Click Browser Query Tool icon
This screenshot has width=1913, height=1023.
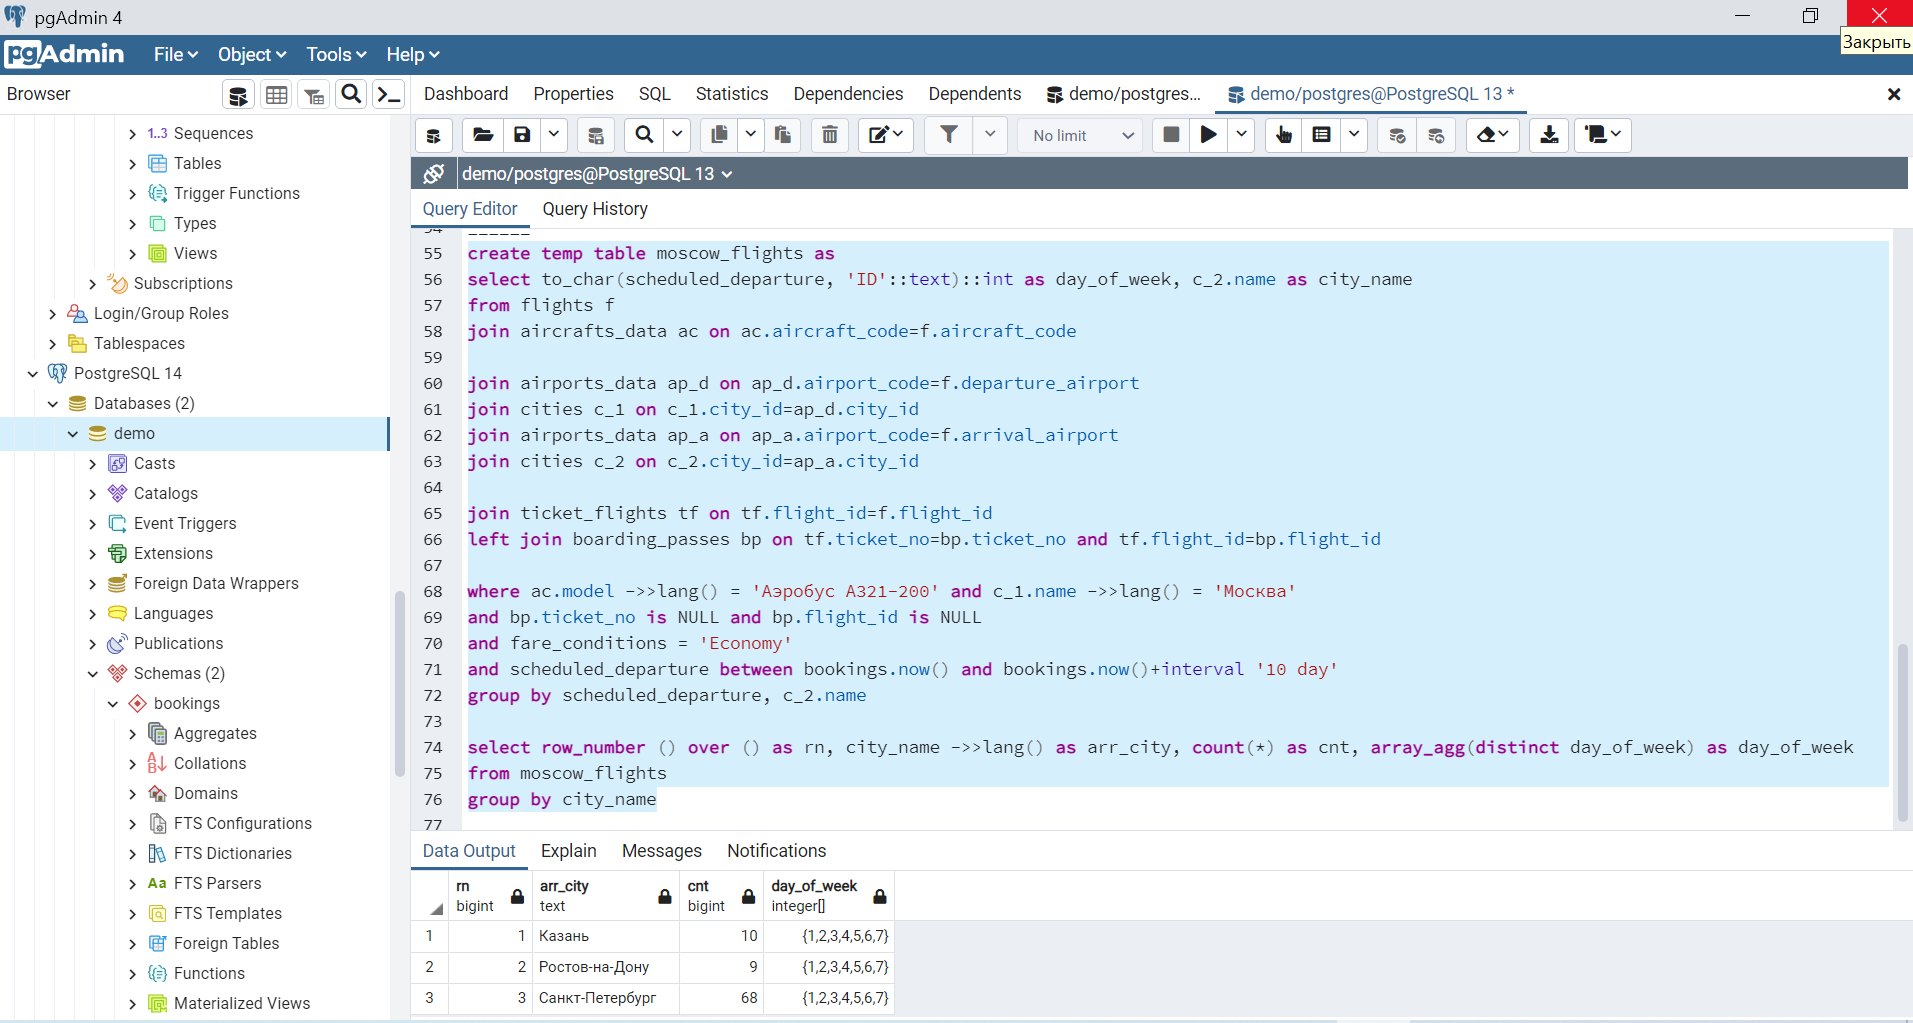coord(237,95)
